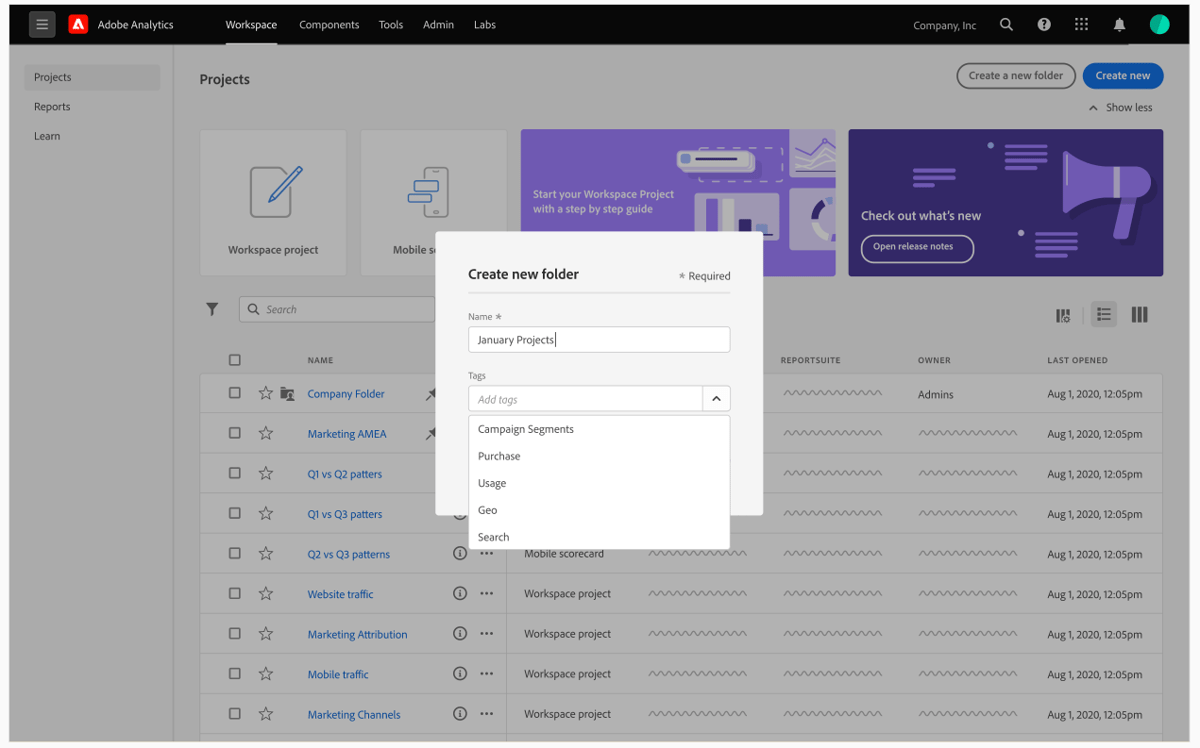Open the hamburger menu next to Adobe logo

coord(41,24)
